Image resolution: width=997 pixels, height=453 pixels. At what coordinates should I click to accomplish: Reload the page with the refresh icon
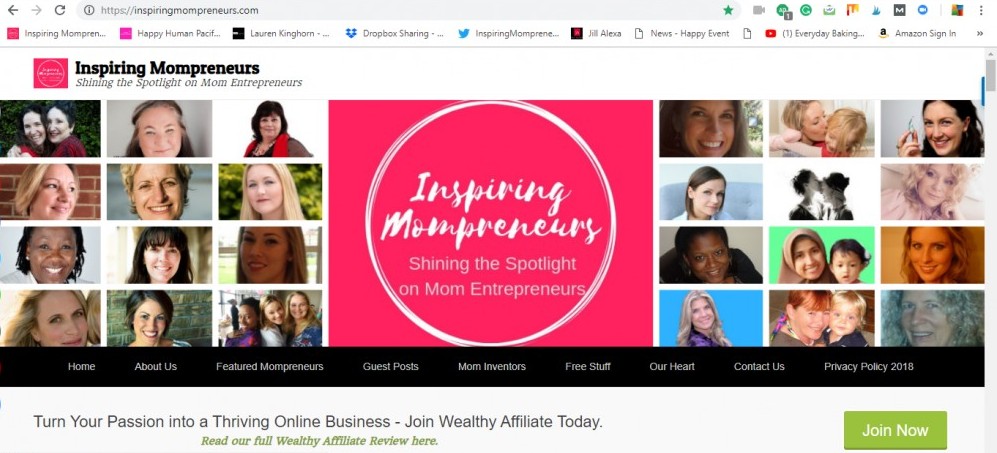pyautogui.click(x=60, y=10)
